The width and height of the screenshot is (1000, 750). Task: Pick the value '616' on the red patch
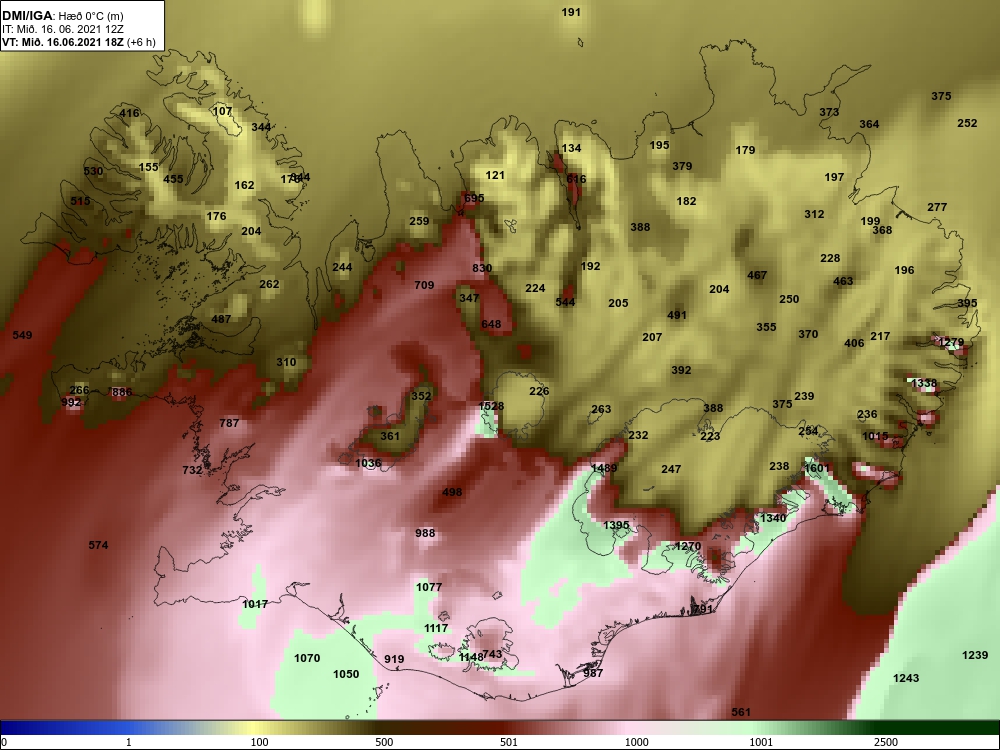click(576, 179)
